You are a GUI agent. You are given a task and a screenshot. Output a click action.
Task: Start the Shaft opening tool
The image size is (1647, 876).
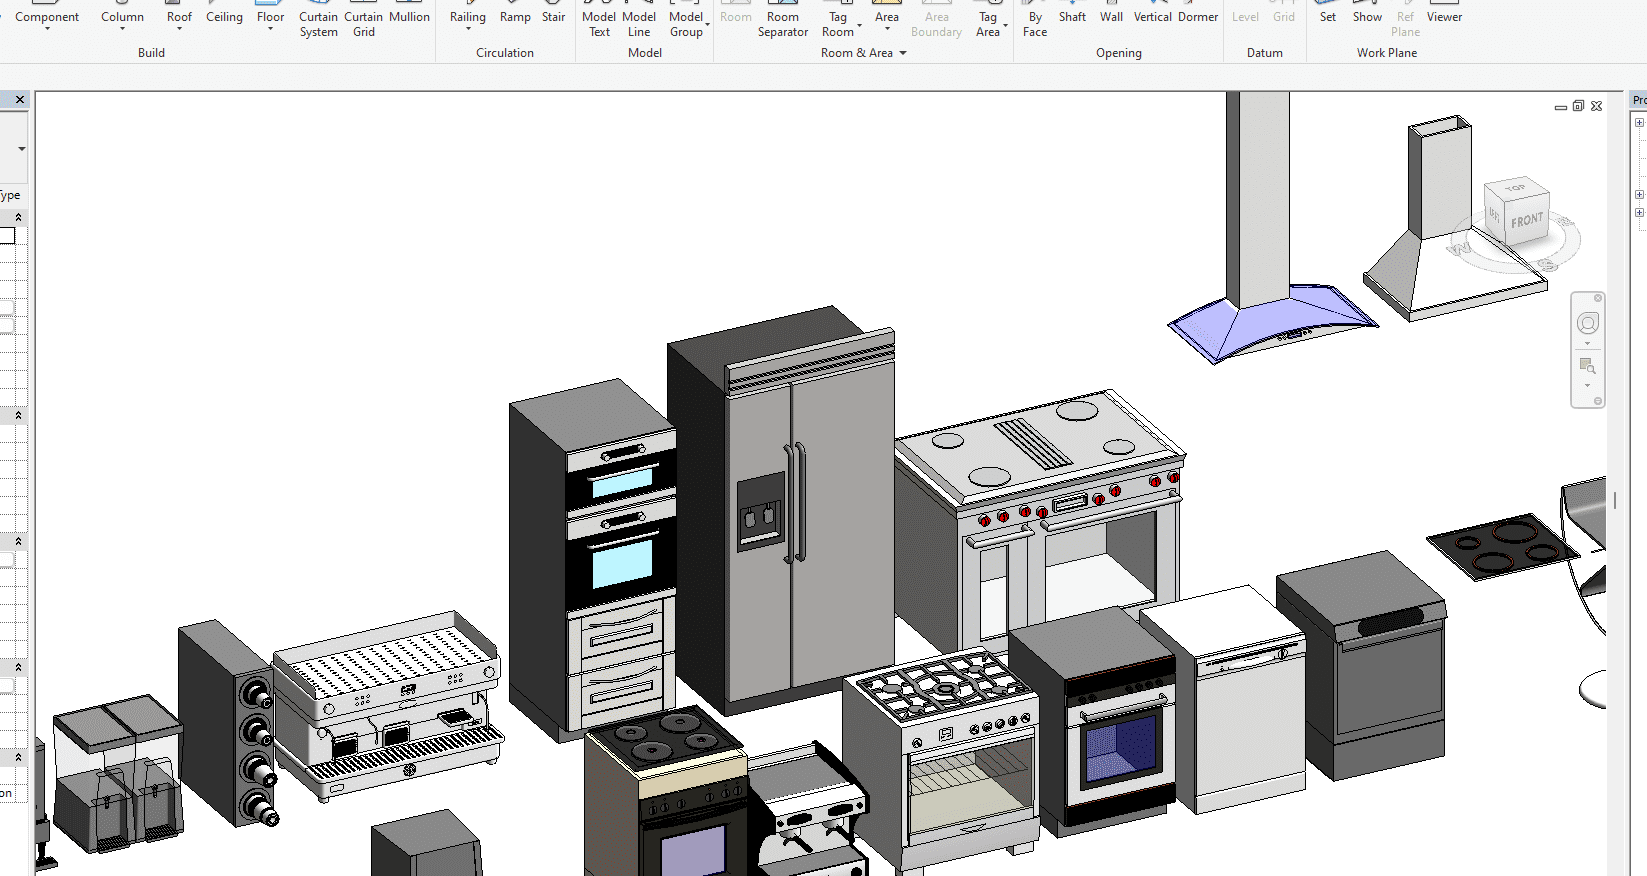pos(1072,16)
